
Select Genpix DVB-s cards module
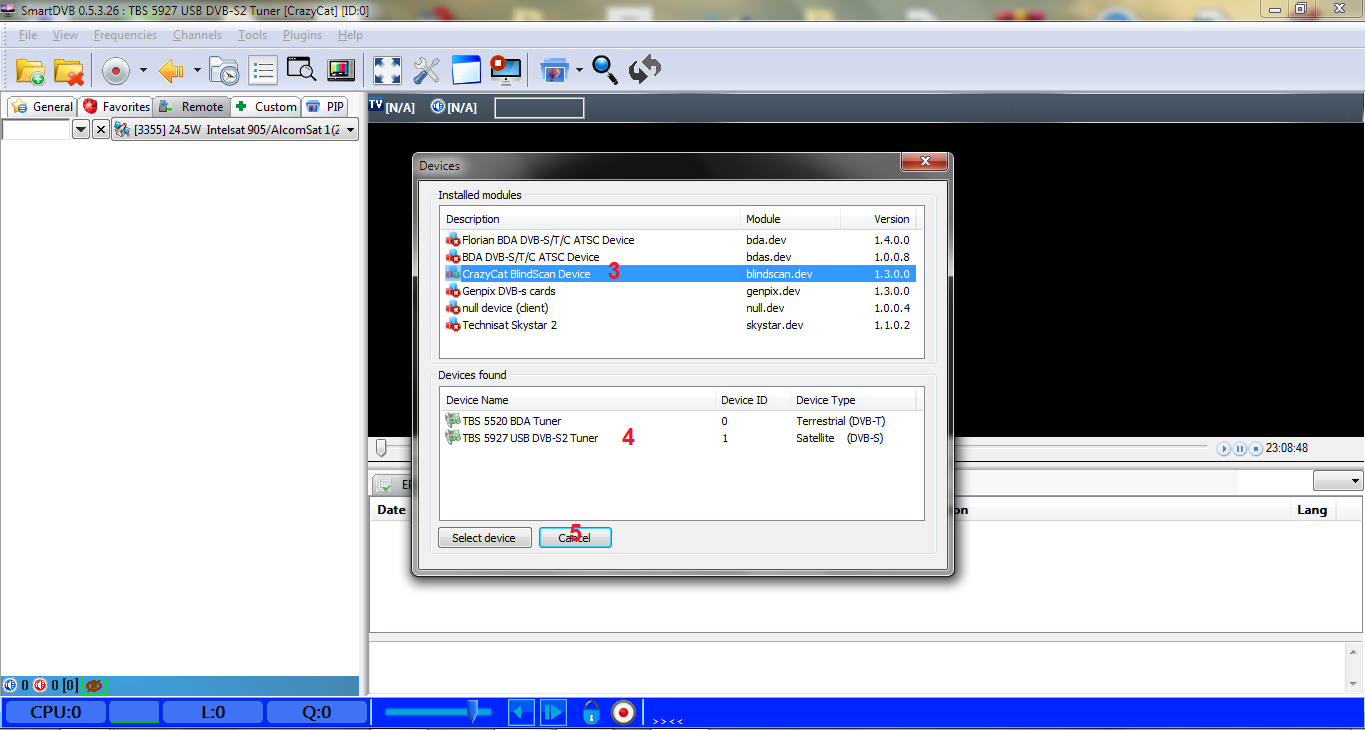[x=680, y=291]
